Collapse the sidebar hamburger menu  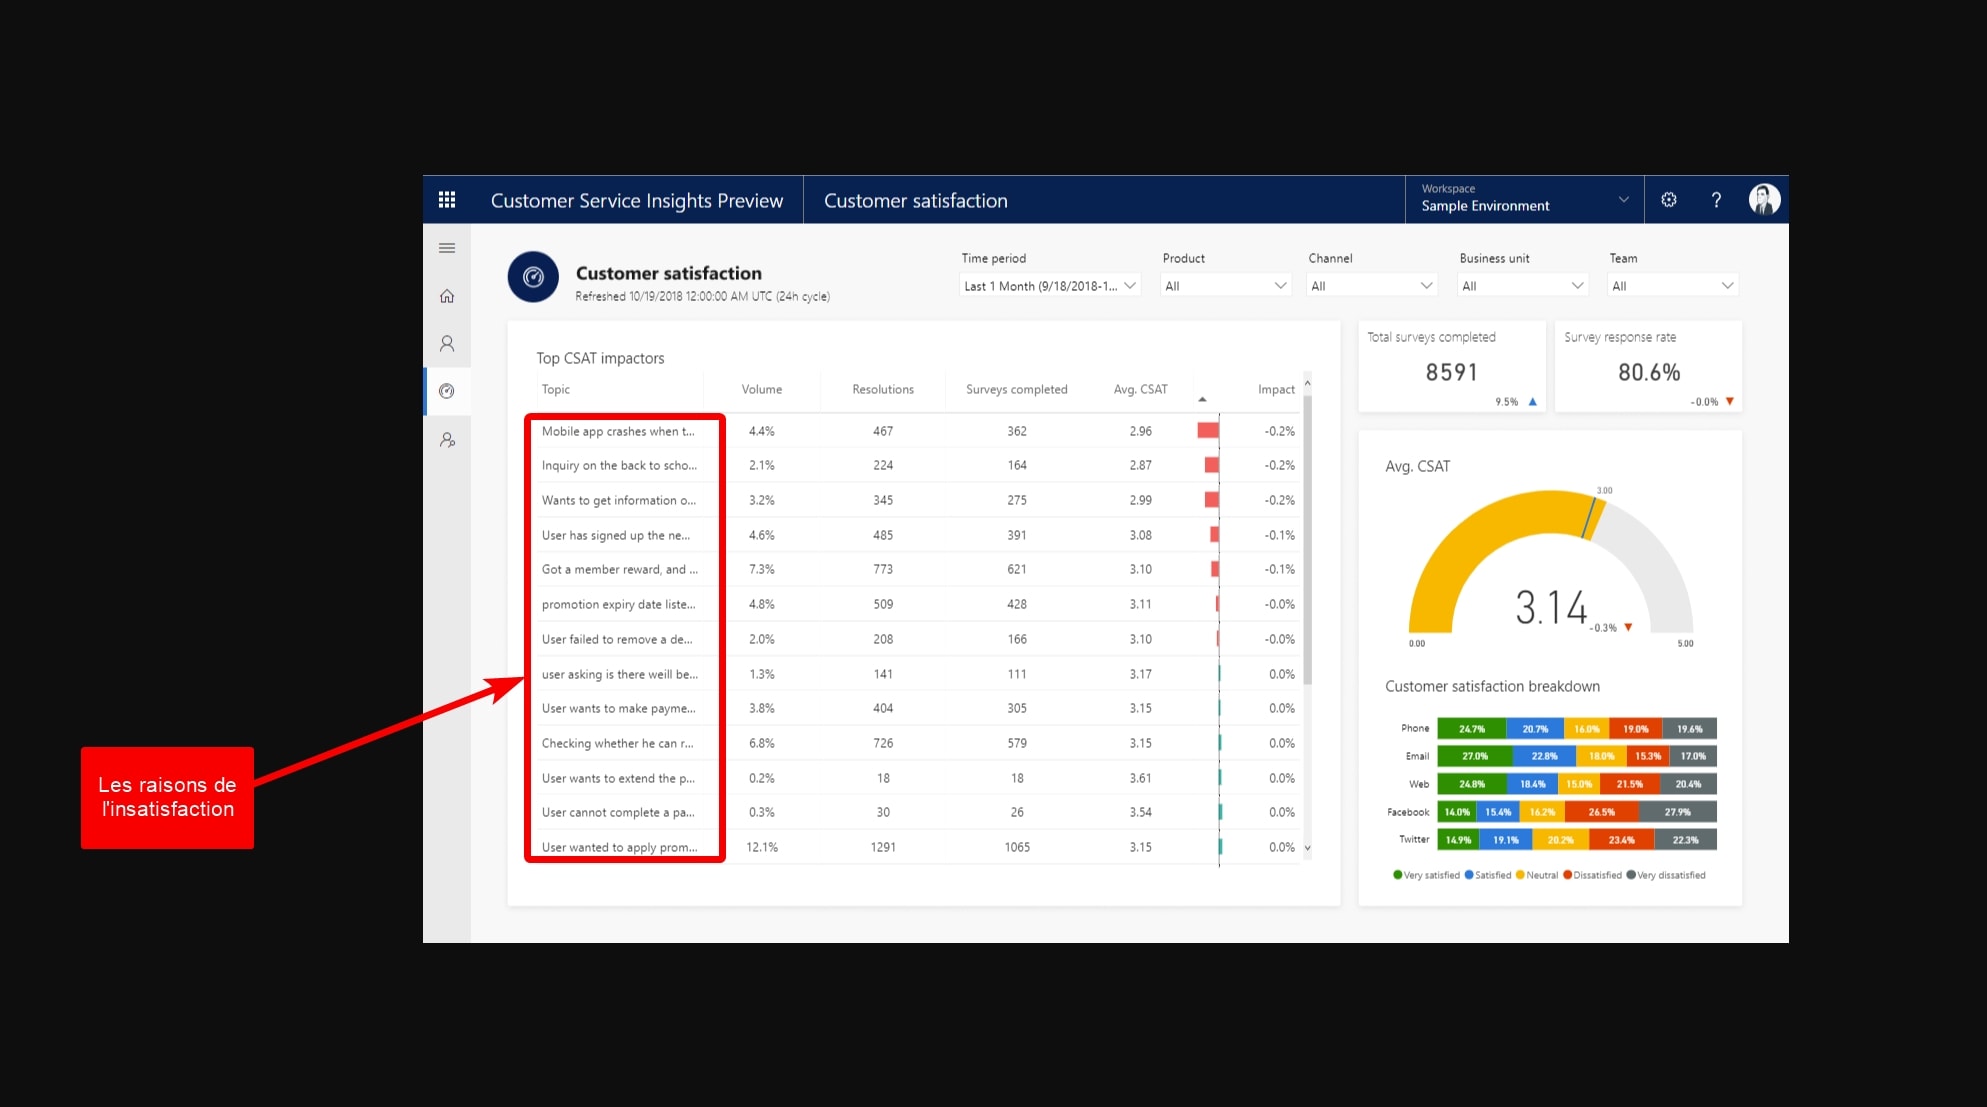[447, 248]
